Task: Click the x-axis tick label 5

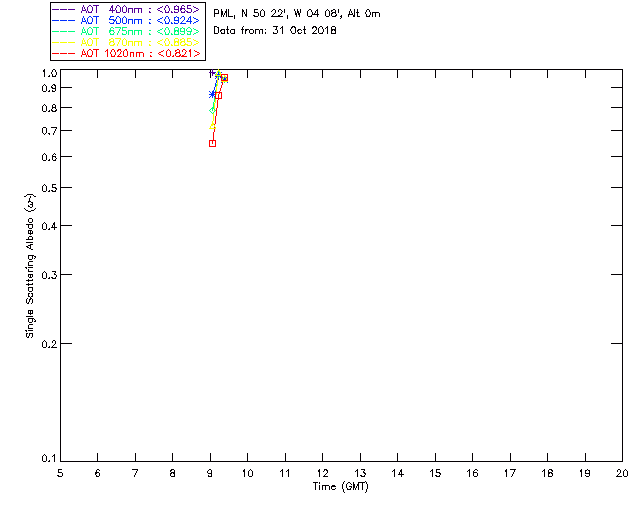Action: [60, 473]
